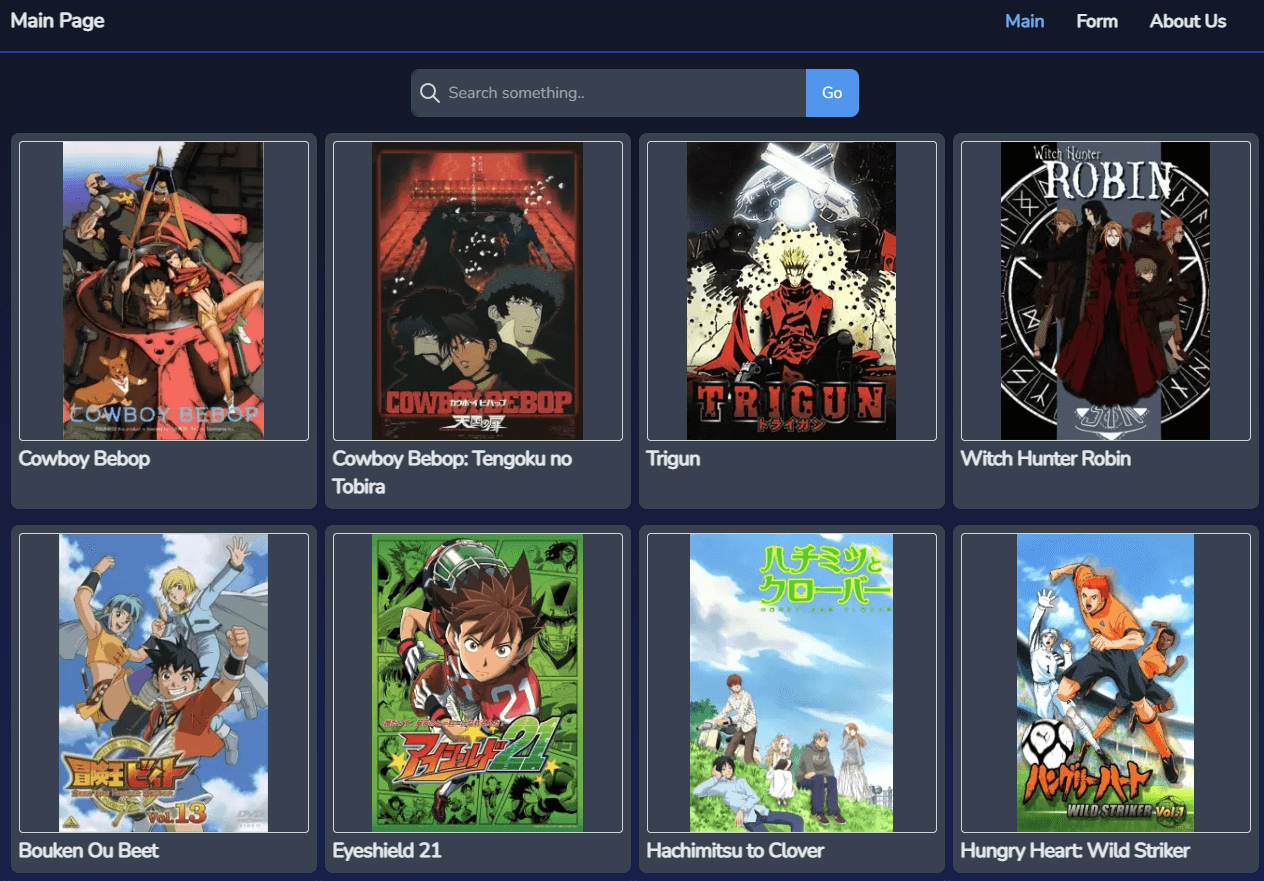Click the Trigun title link
The height and width of the screenshot is (881, 1264).
tap(672, 458)
